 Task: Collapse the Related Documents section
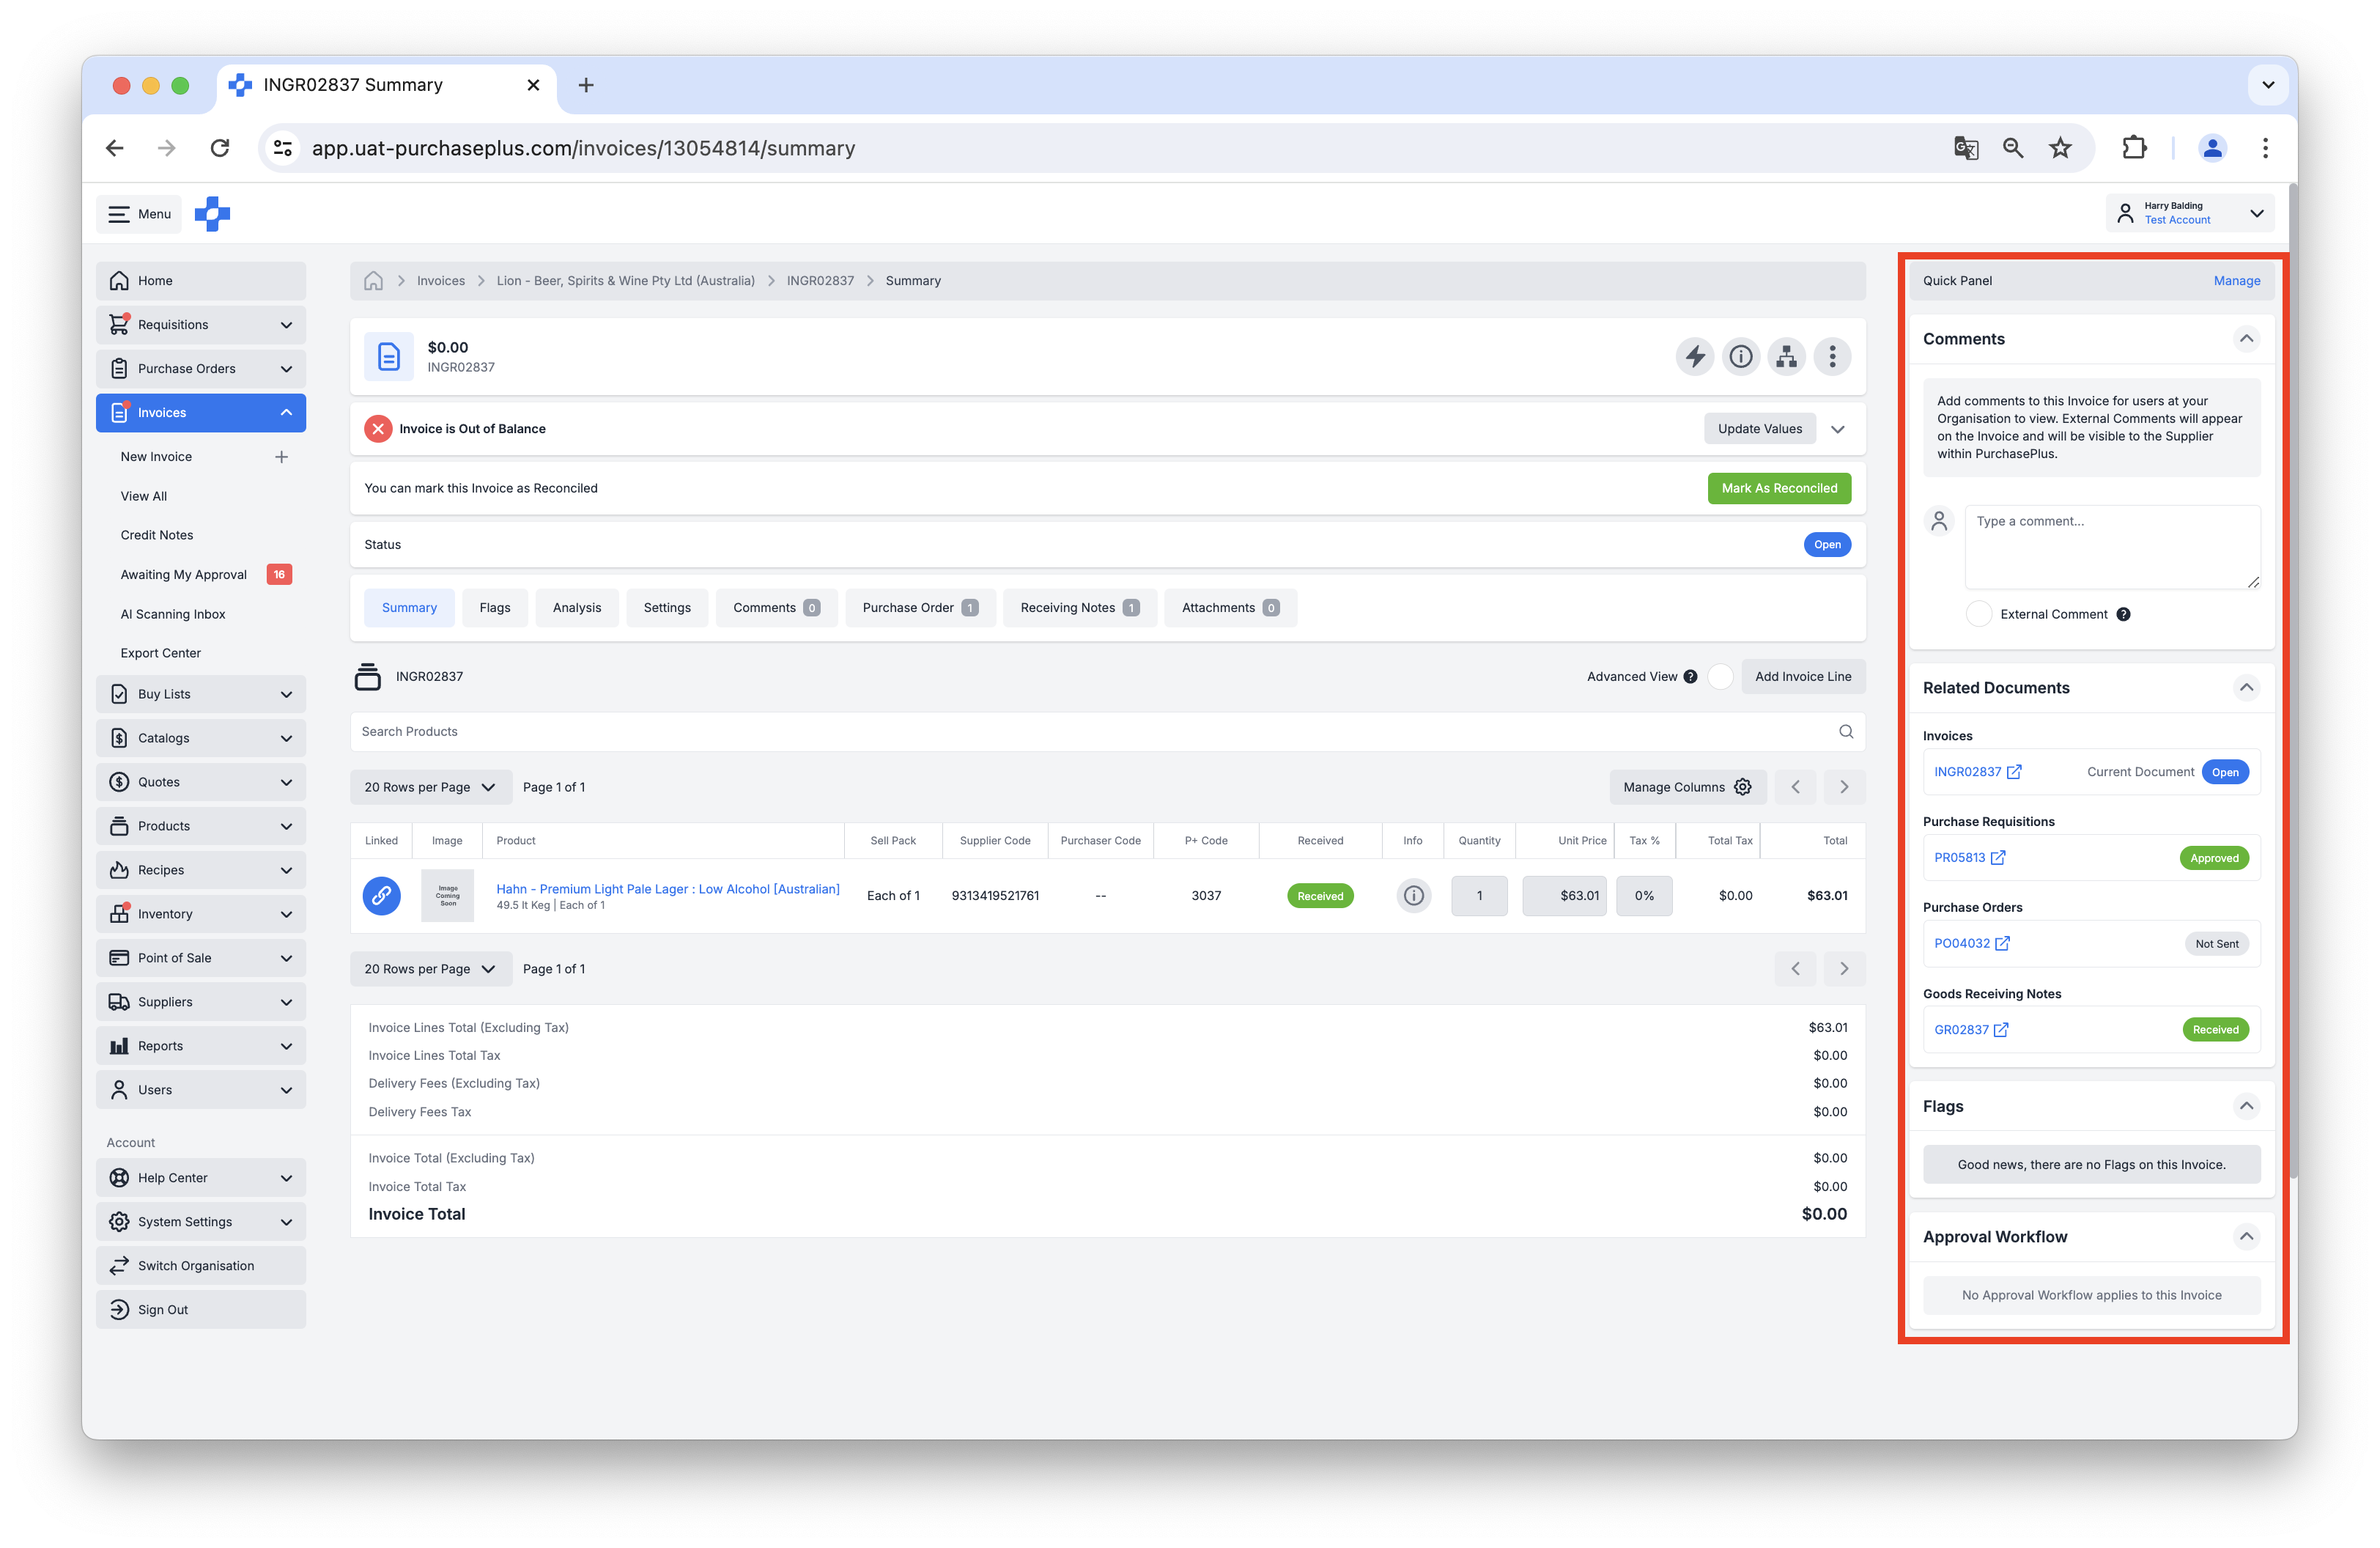point(2246,688)
